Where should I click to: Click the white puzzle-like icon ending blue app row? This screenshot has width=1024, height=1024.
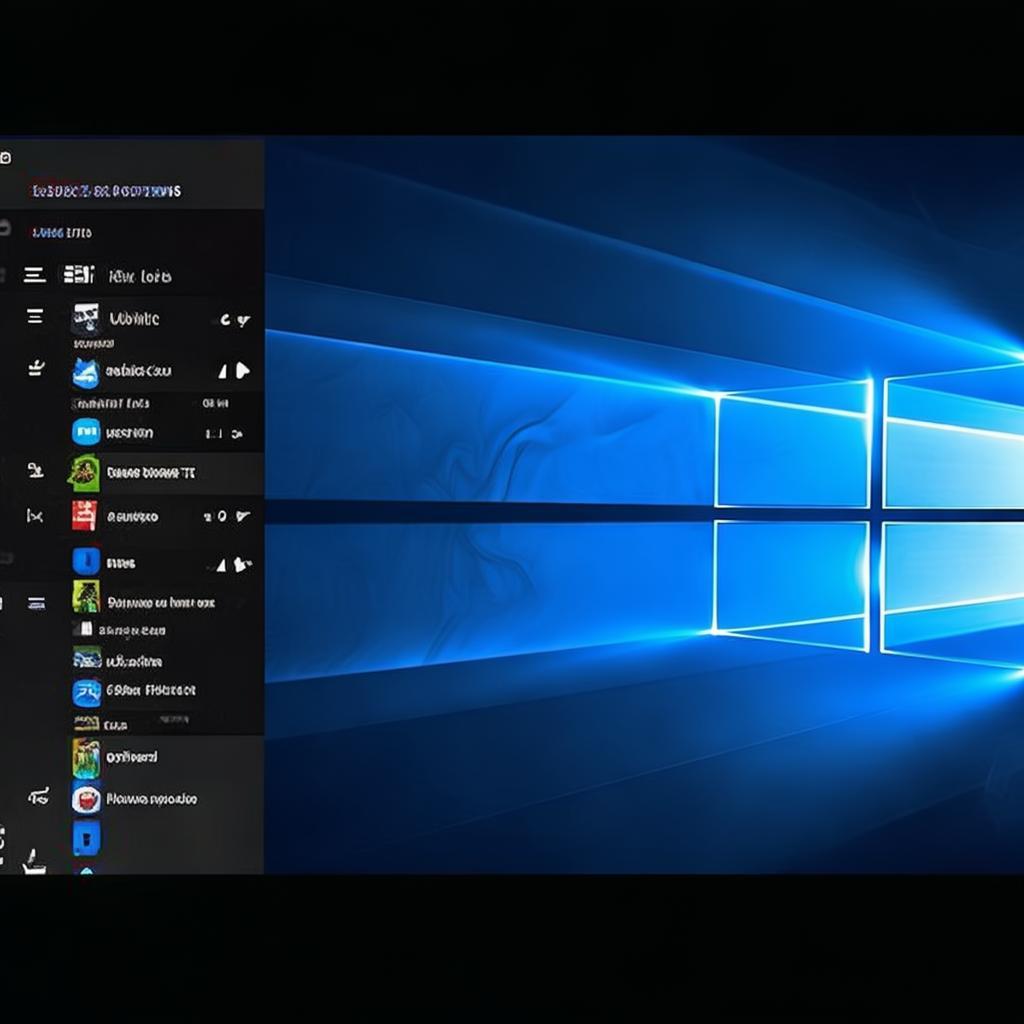(x=242, y=564)
